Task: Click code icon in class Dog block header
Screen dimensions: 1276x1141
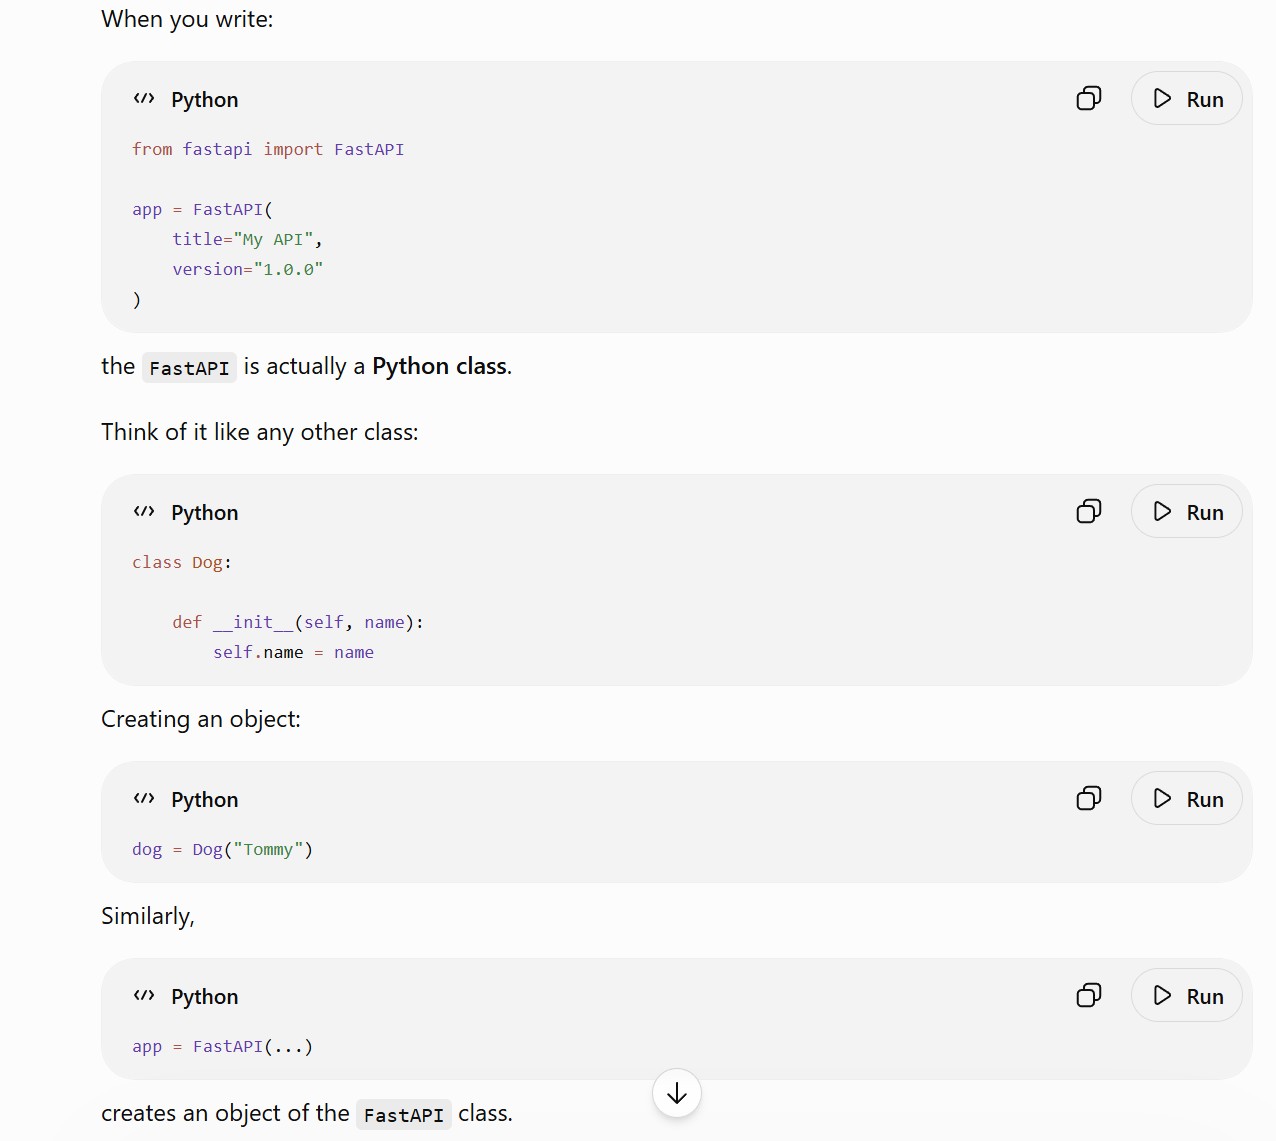Action: point(144,511)
